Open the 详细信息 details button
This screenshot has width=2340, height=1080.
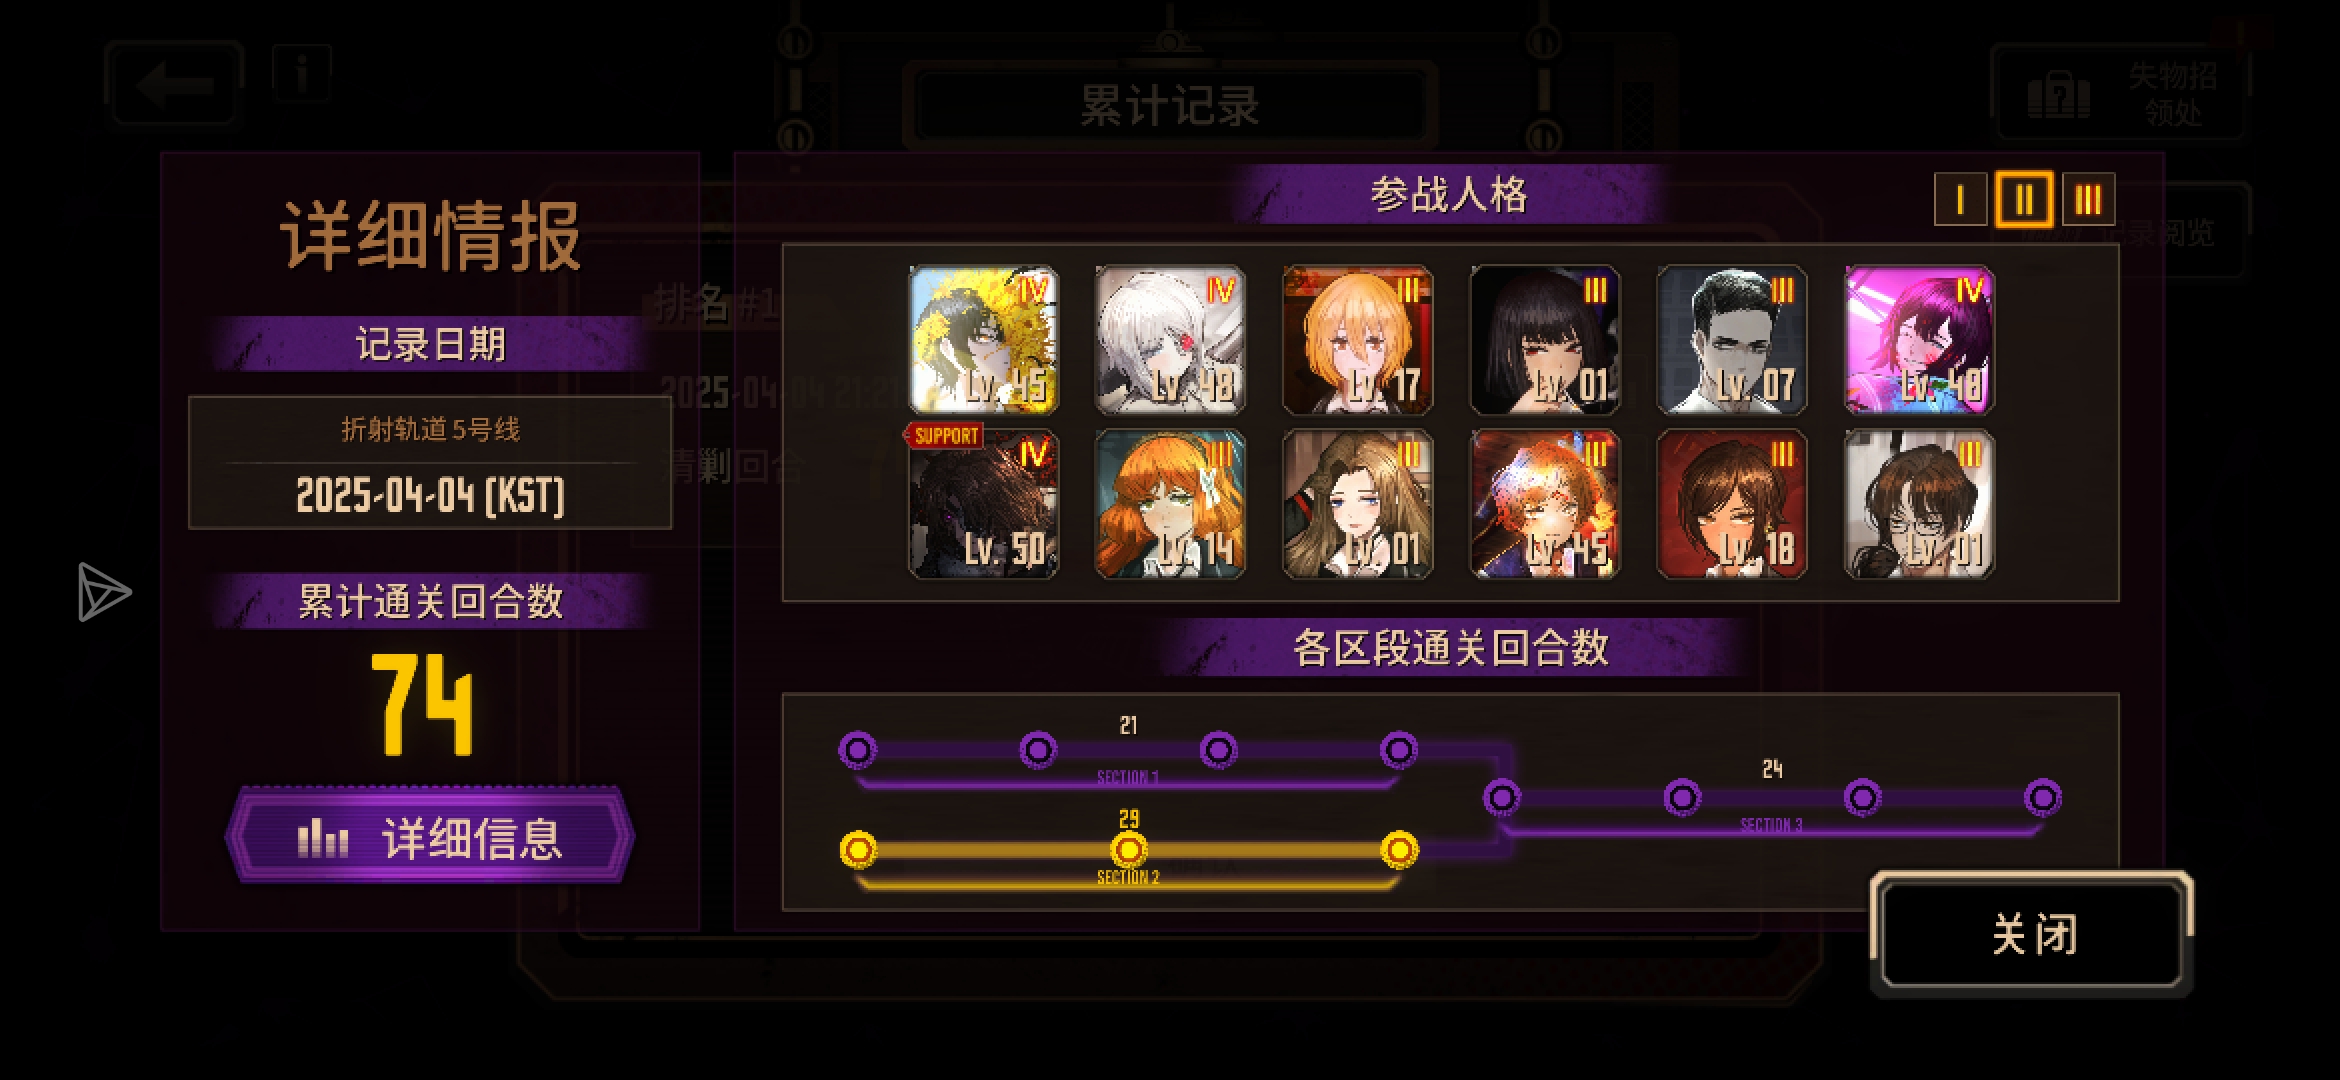point(430,836)
